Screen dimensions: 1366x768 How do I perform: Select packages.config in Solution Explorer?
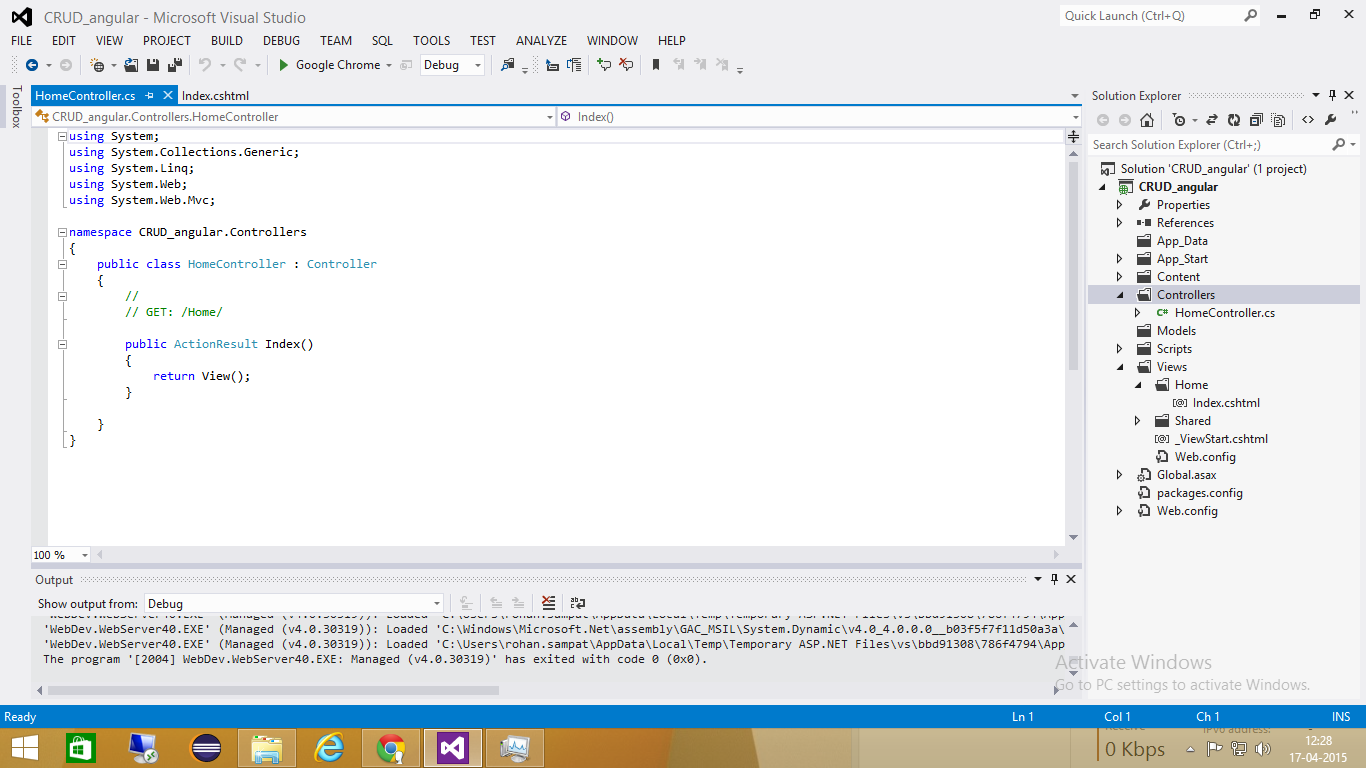coord(1200,493)
